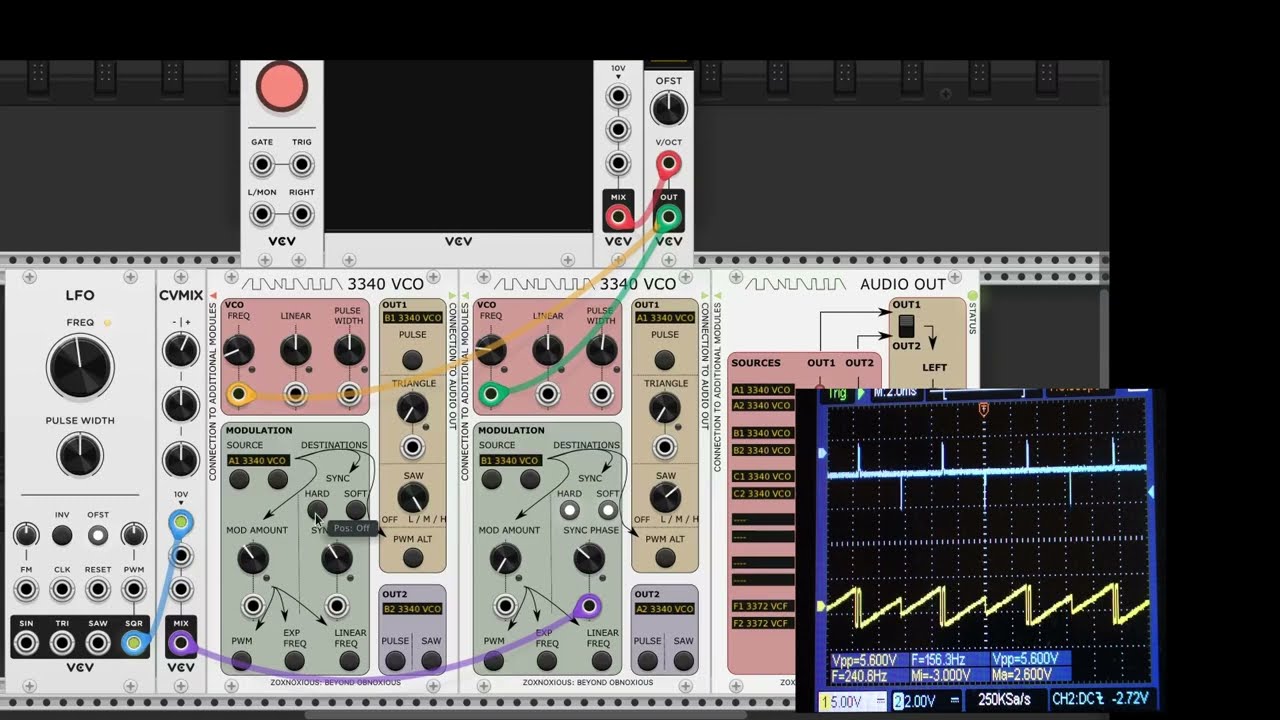Toggle HARD sync on the right 3340 VCO
The image size is (1280, 720).
point(569,510)
